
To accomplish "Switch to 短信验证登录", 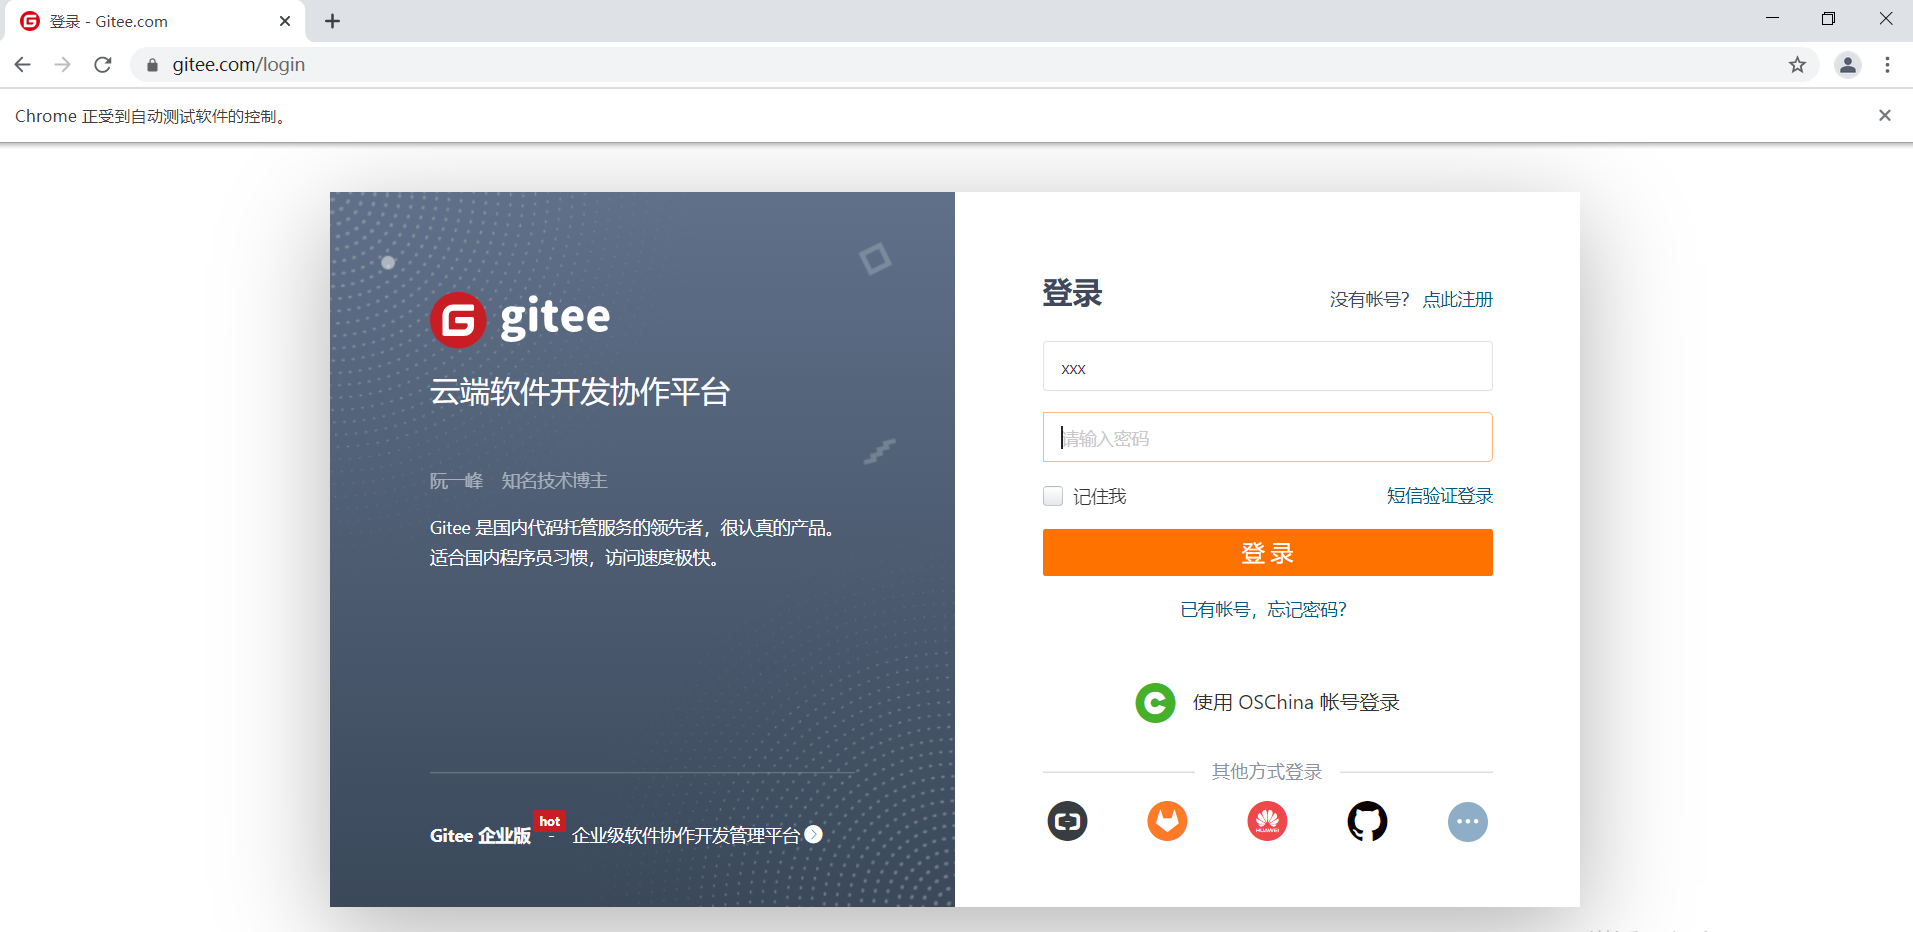I will (1439, 496).
